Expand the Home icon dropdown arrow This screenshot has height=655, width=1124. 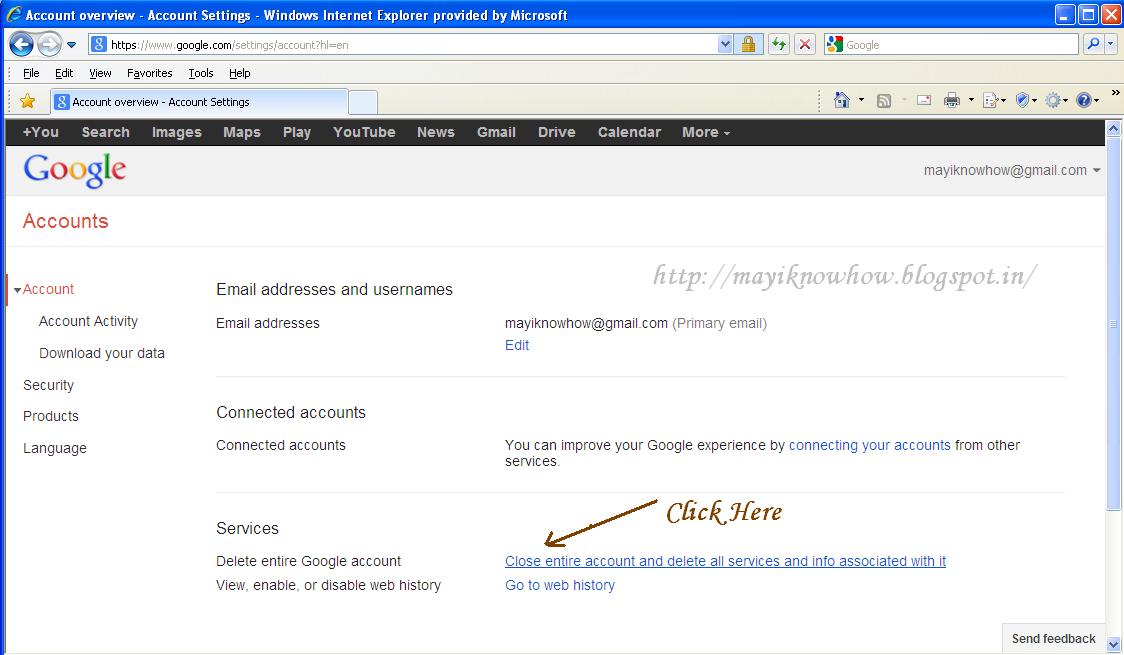pos(861,100)
